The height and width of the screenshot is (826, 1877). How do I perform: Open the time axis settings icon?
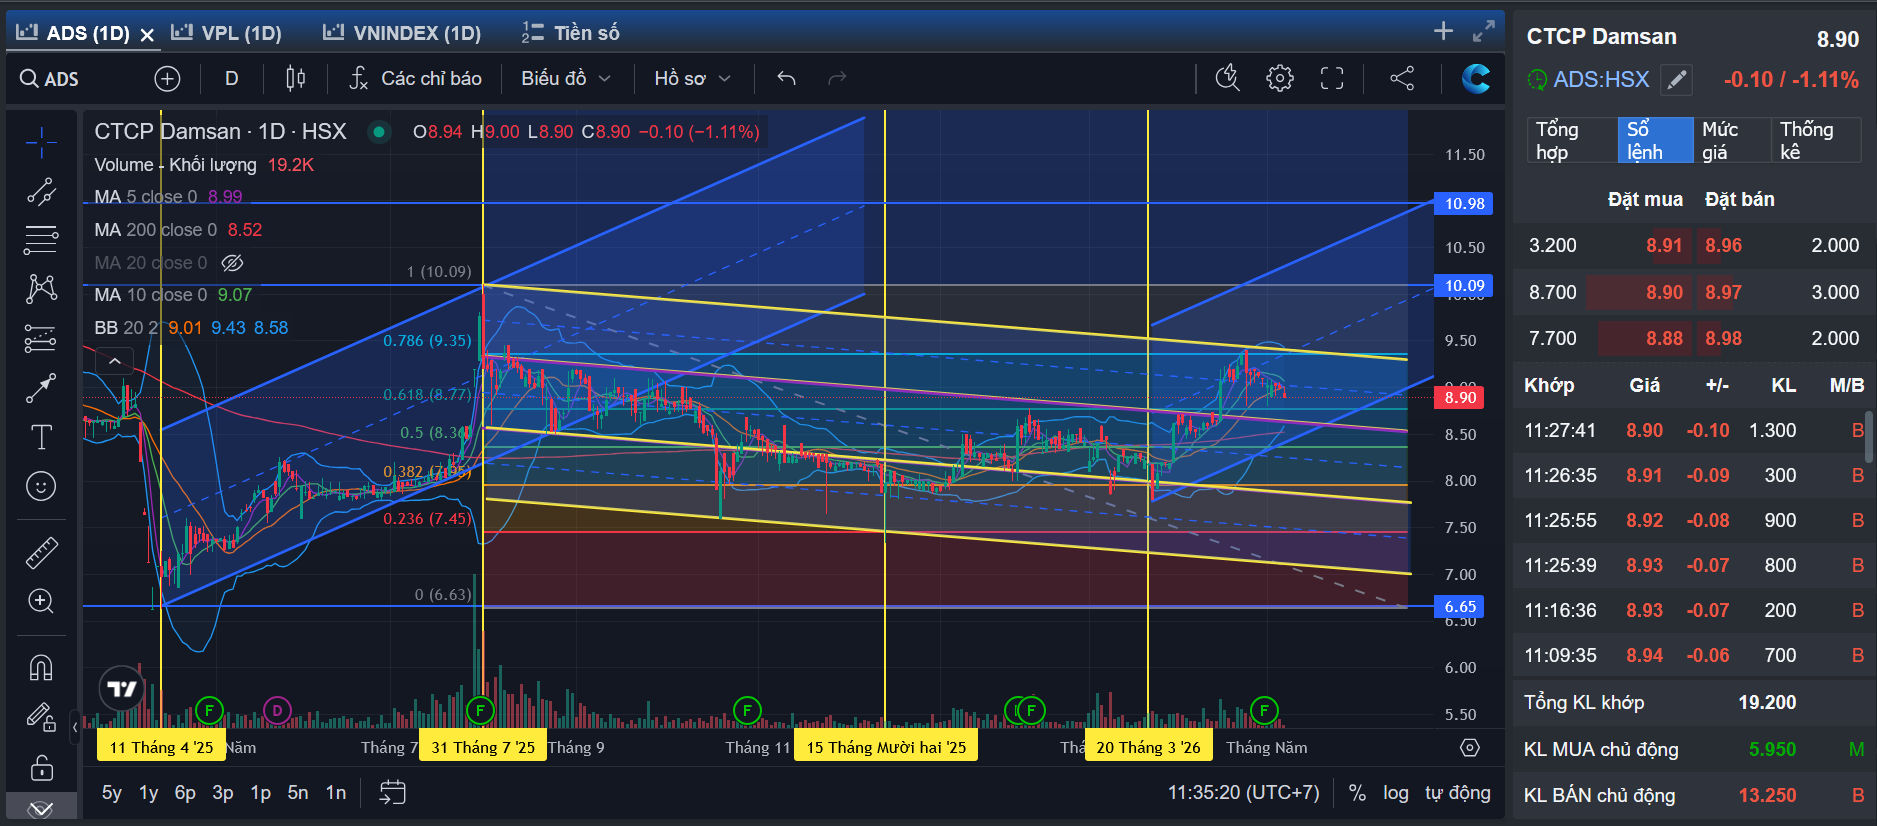(x=1469, y=748)
